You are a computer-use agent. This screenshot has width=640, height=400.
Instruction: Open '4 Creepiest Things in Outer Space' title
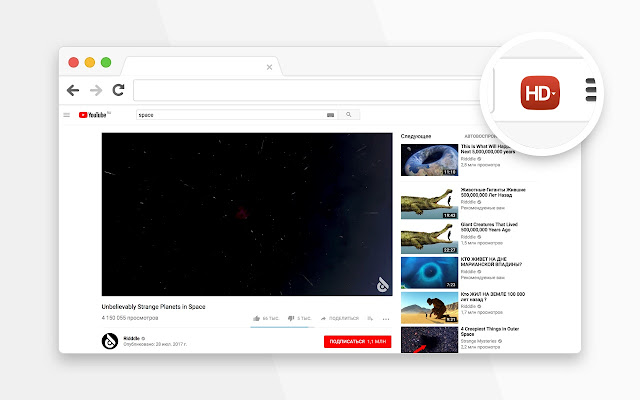click(x=490, y=331)
